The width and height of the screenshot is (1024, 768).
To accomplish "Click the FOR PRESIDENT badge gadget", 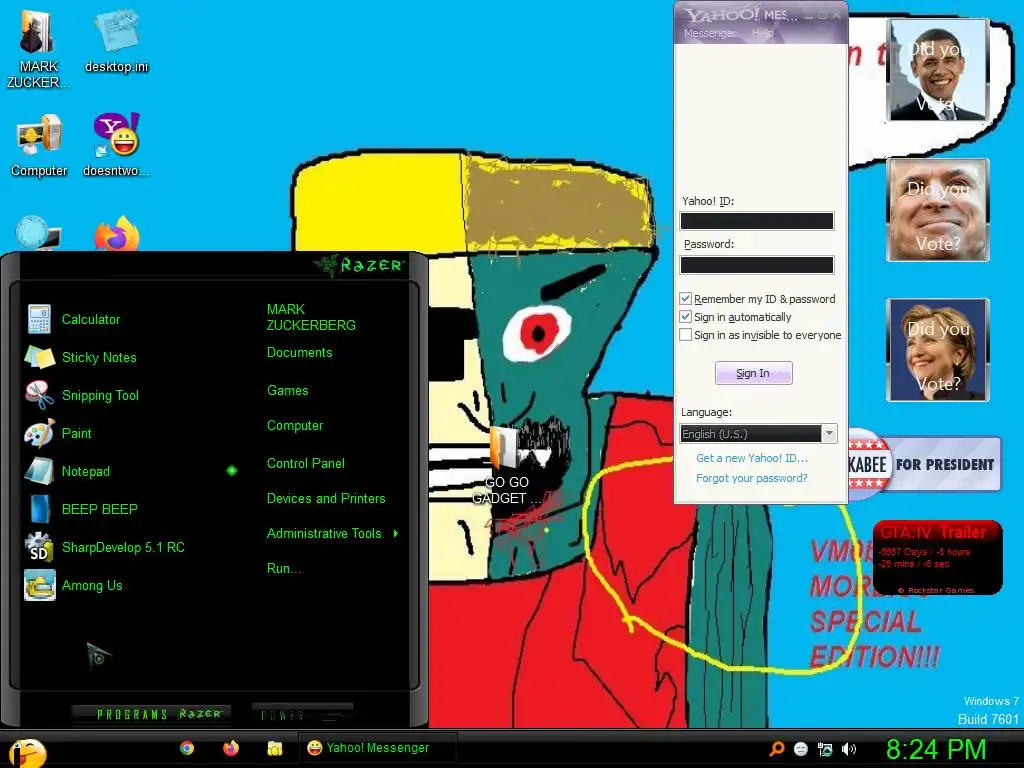I will tap(923, 464).
